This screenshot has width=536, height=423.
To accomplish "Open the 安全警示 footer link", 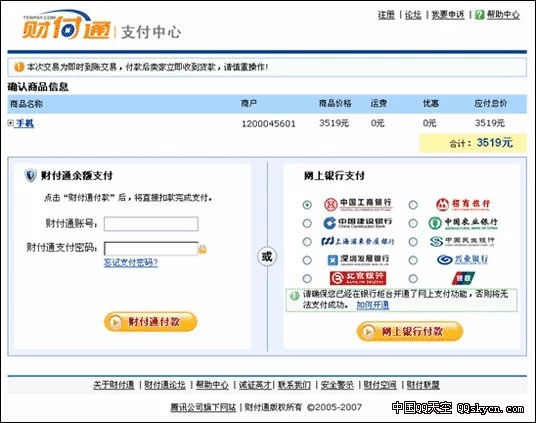I will [x=337, y=385].
